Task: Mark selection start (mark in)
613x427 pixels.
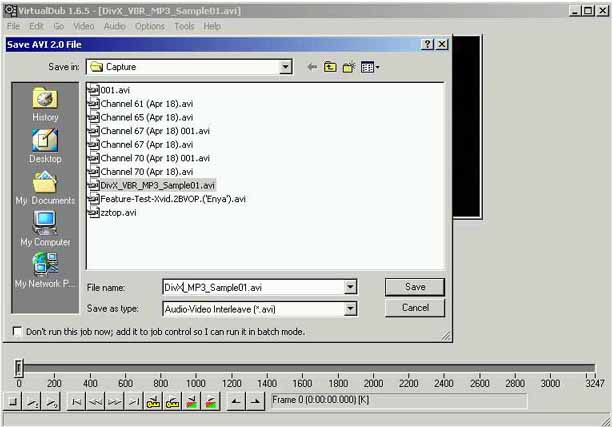Action: [236, 401]
